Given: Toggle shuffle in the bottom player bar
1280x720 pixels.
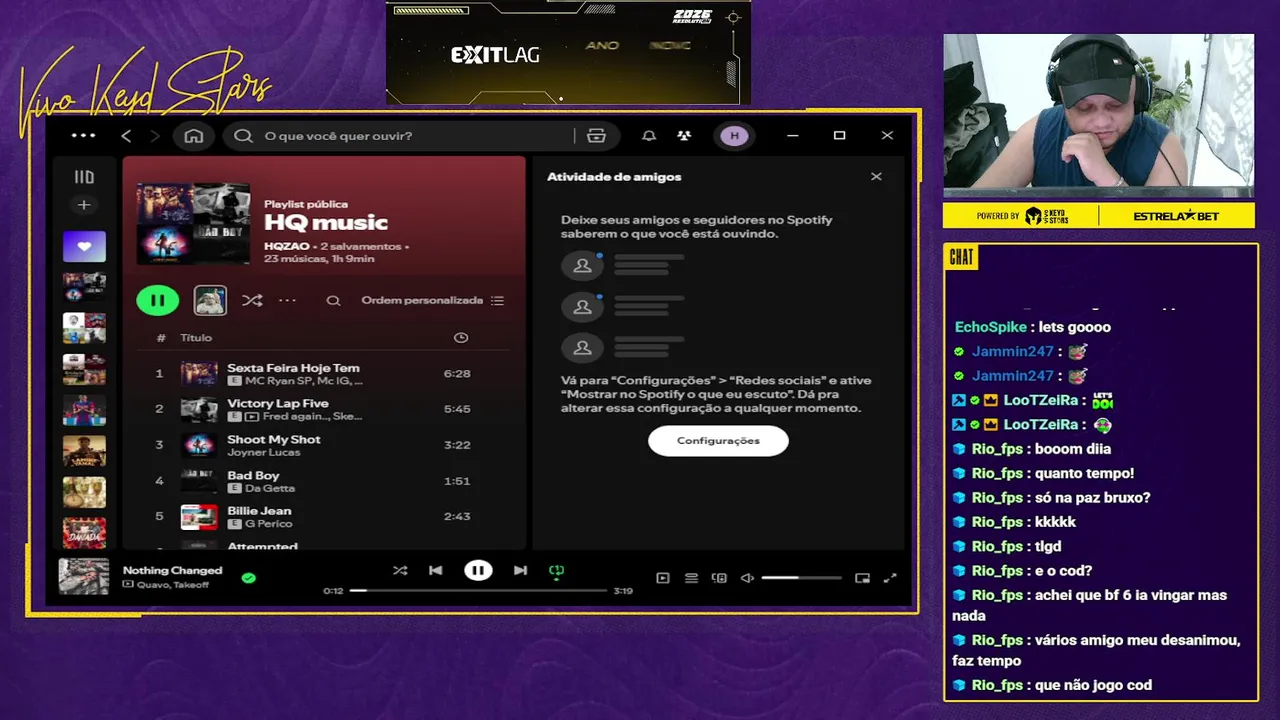Looking at the screenshot, I should (400, 571).
